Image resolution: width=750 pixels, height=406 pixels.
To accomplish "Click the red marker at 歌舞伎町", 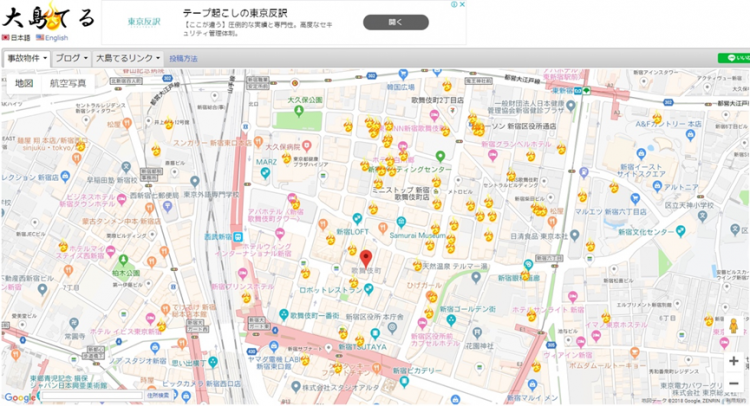I will 366,259.
